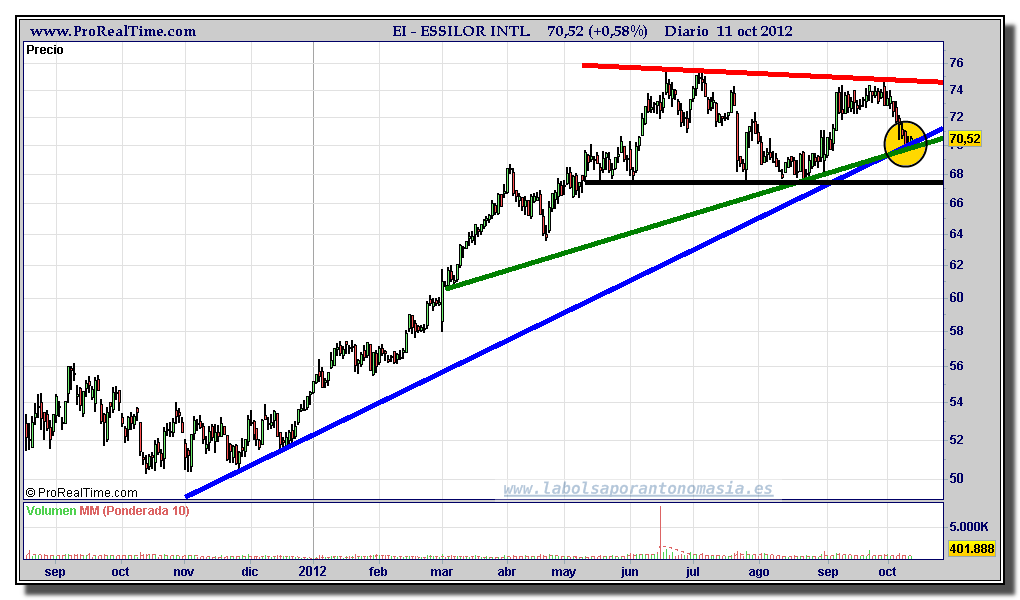Click the may label on time axis
The width and height of the screenshot is (1020, 600).
coord(563,572)
